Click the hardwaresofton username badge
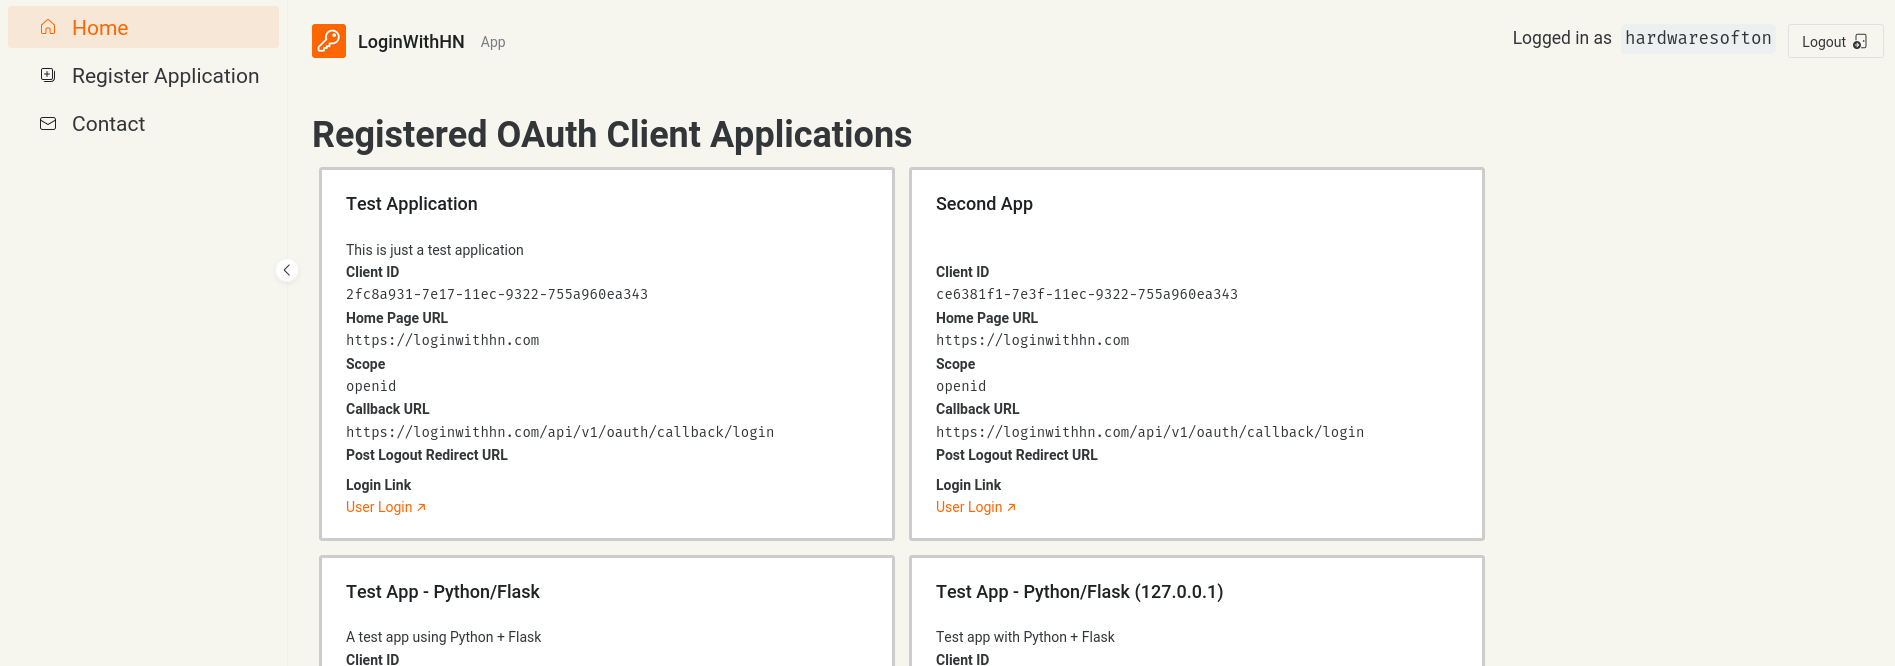This screenshot has width=1895, height=666. click(1698, 38)
